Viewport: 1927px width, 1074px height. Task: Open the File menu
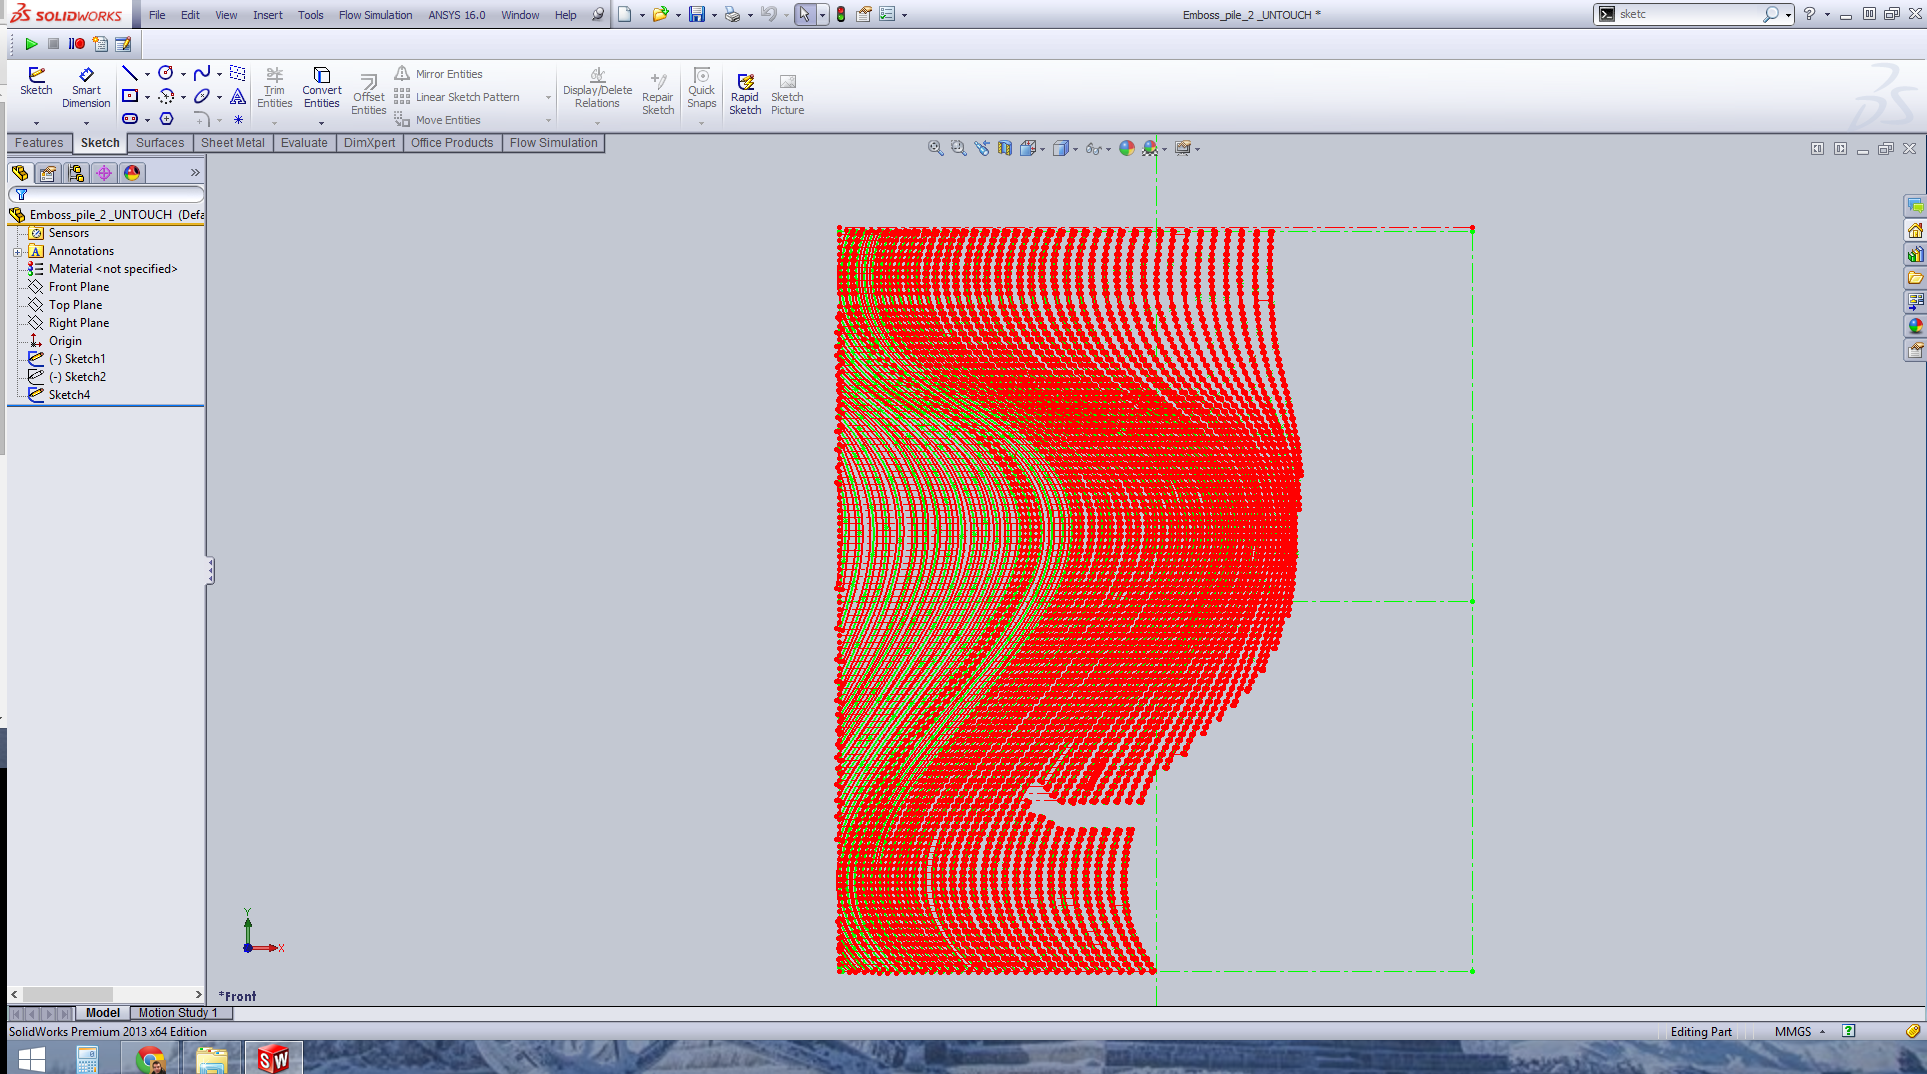(x=157, y=15)
